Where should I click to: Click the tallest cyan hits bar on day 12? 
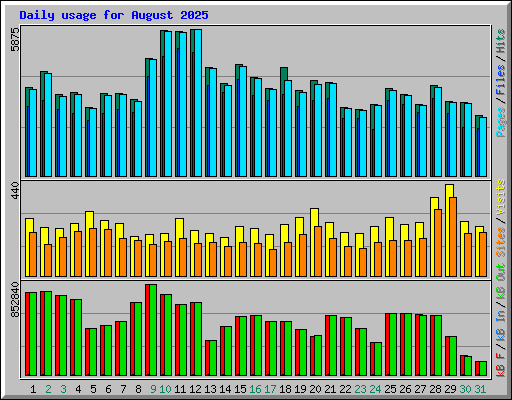(x=198, y=103)
